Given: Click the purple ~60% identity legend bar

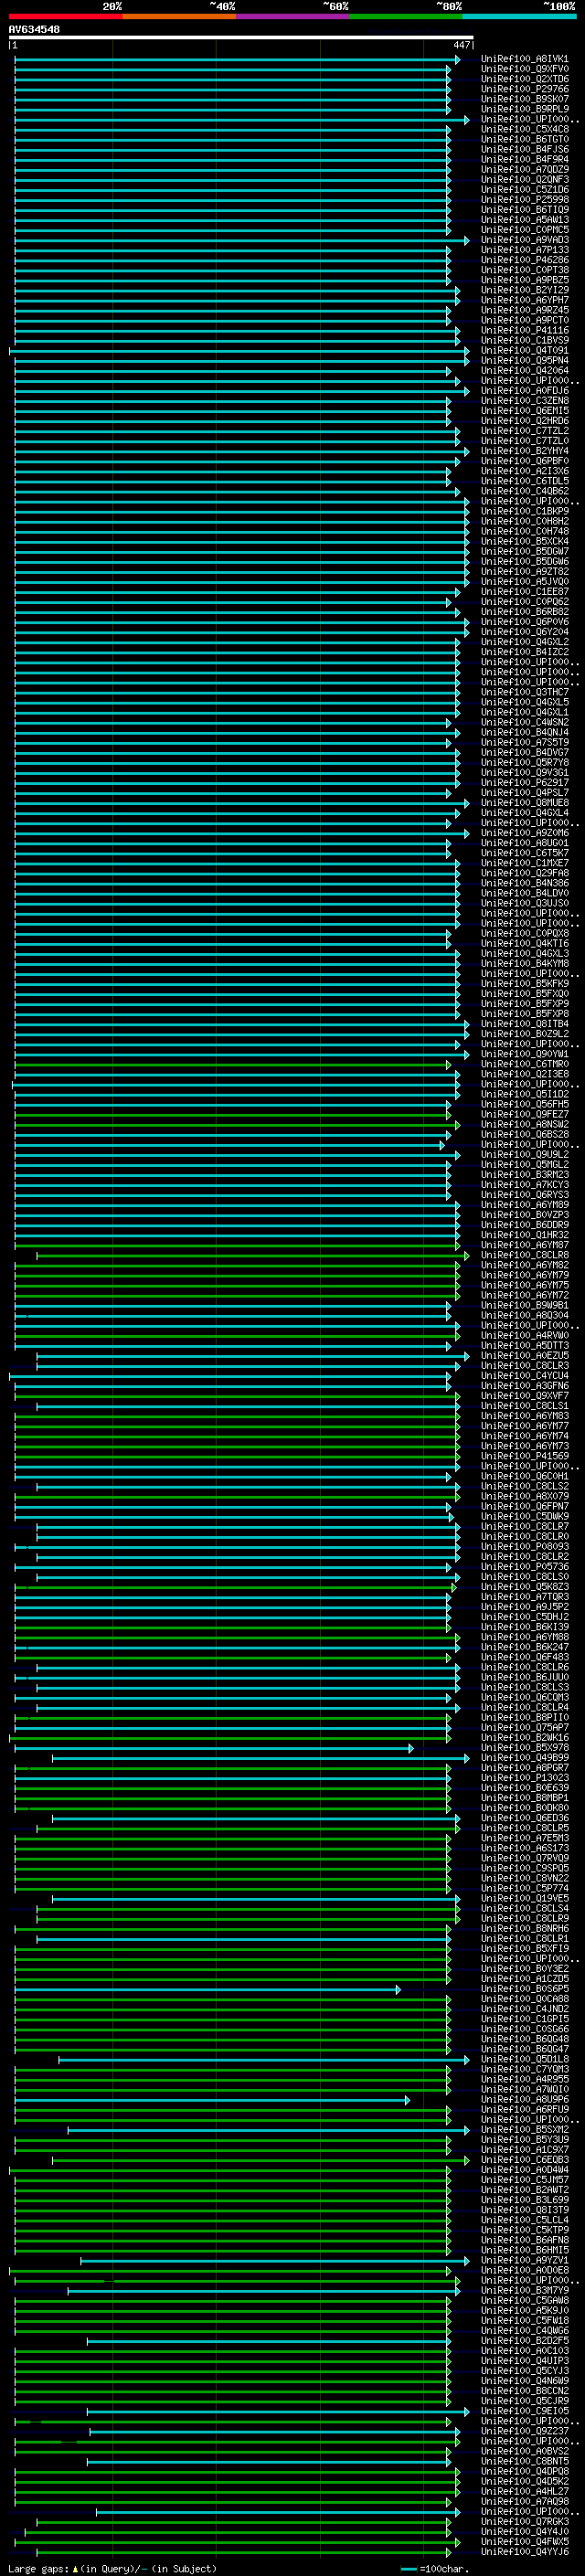Looking at the screenshot, I should coord(292,17).
